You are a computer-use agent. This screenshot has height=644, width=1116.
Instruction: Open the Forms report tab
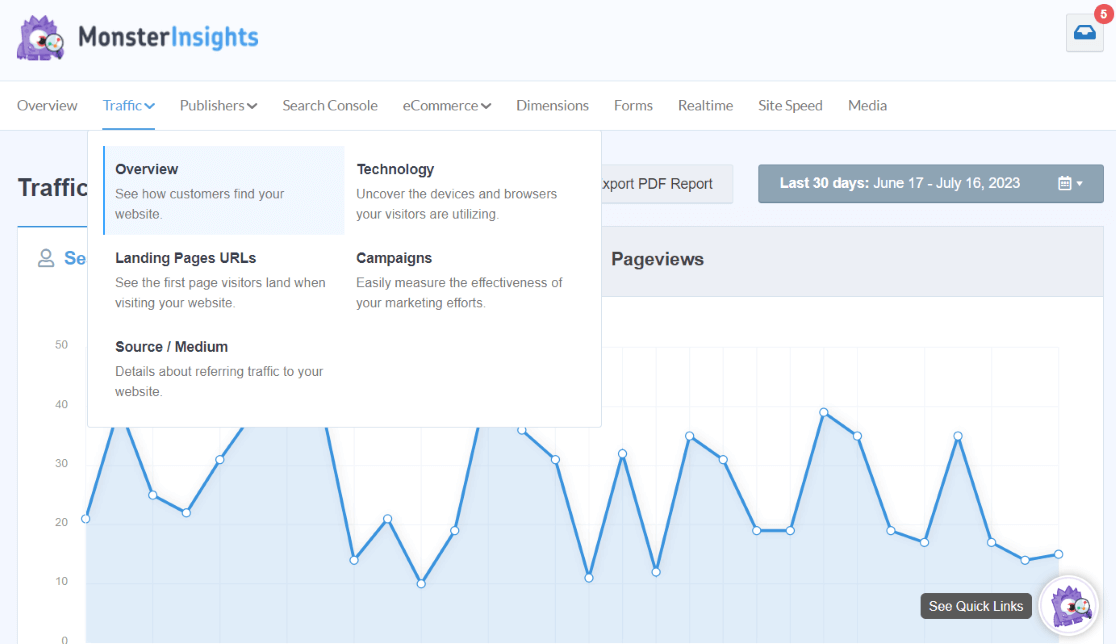[633, 105]
